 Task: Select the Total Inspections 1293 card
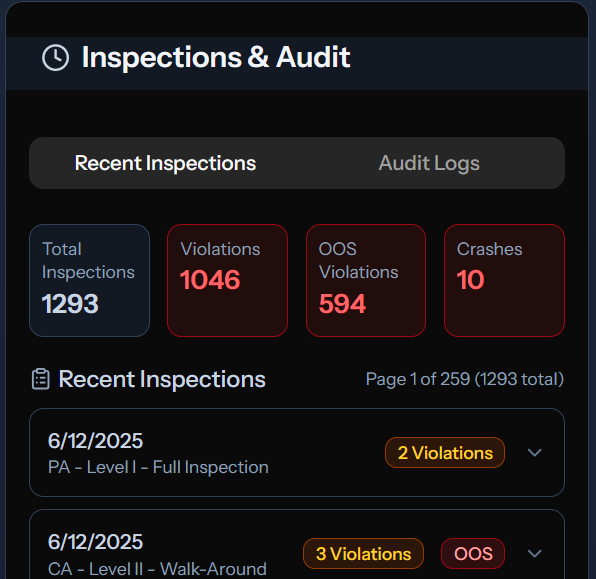point(89,281)
